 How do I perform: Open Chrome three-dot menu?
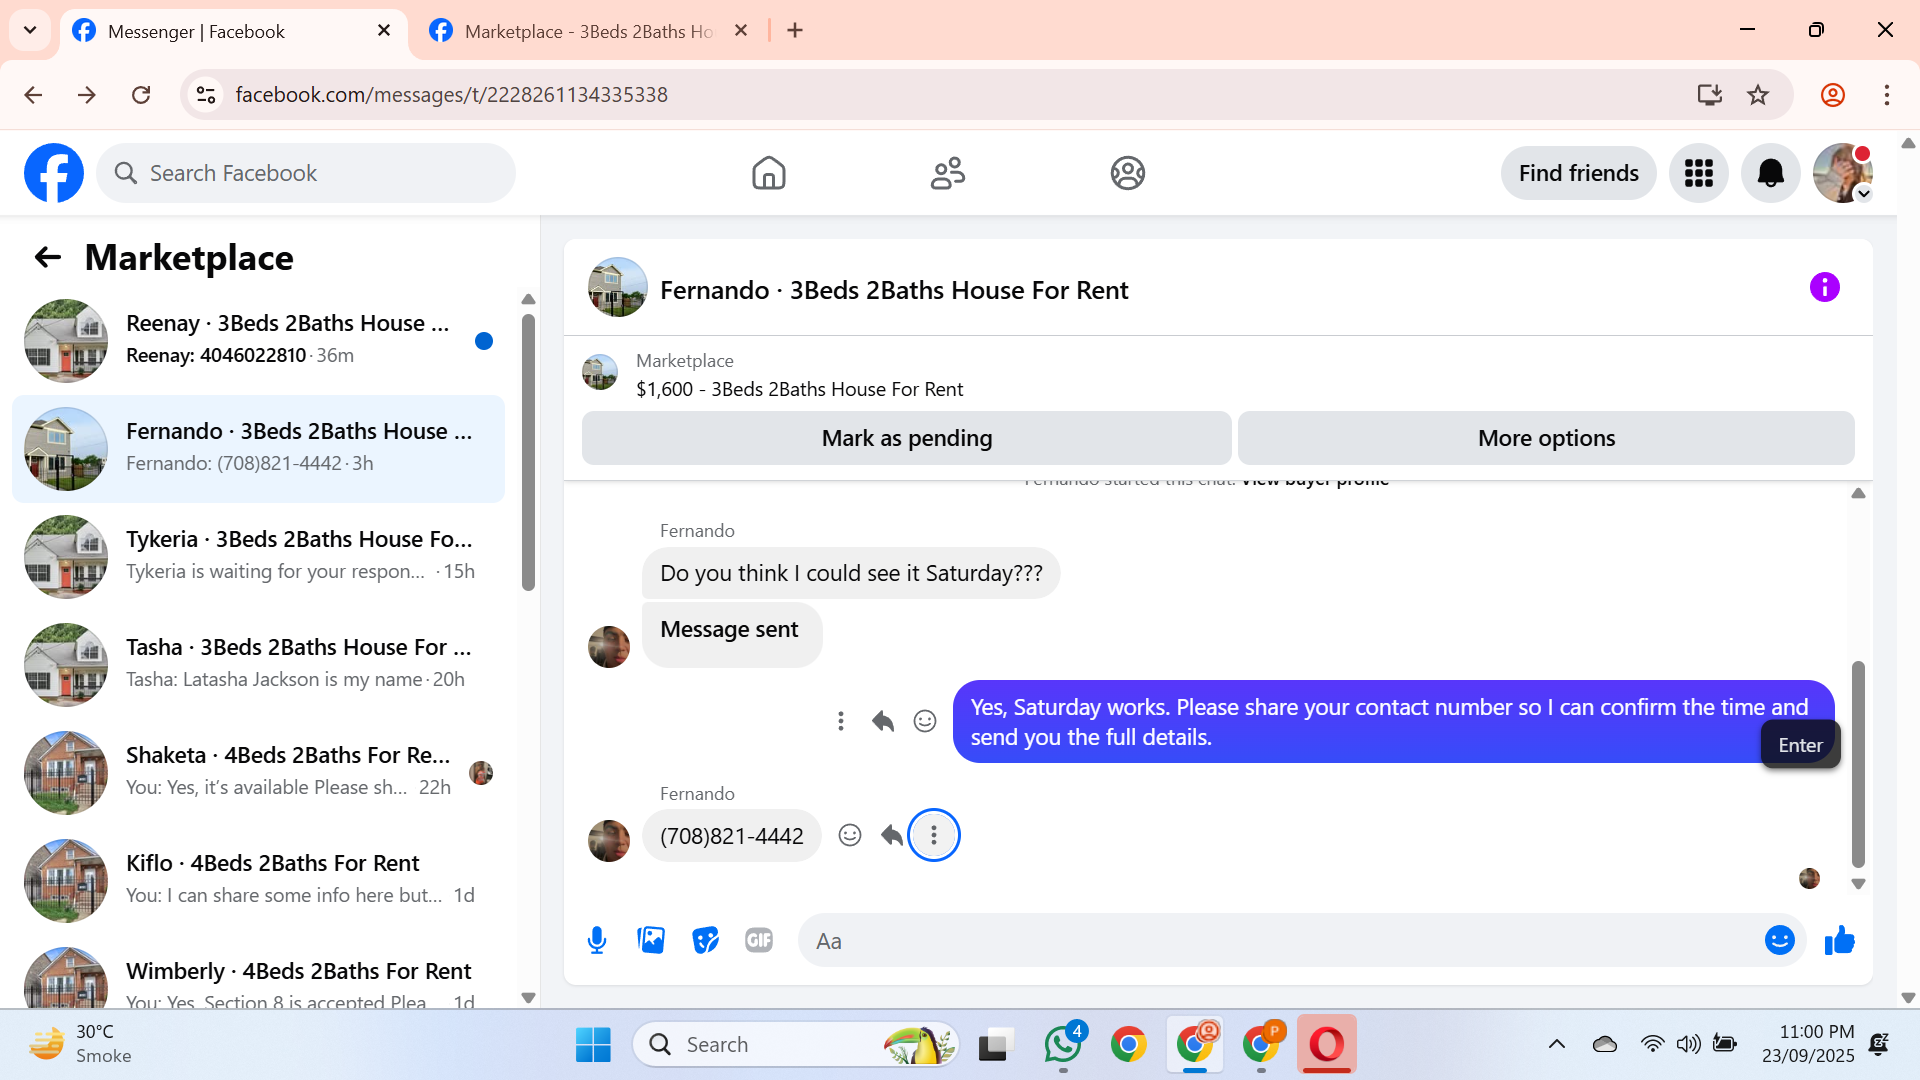(1887, 95)
